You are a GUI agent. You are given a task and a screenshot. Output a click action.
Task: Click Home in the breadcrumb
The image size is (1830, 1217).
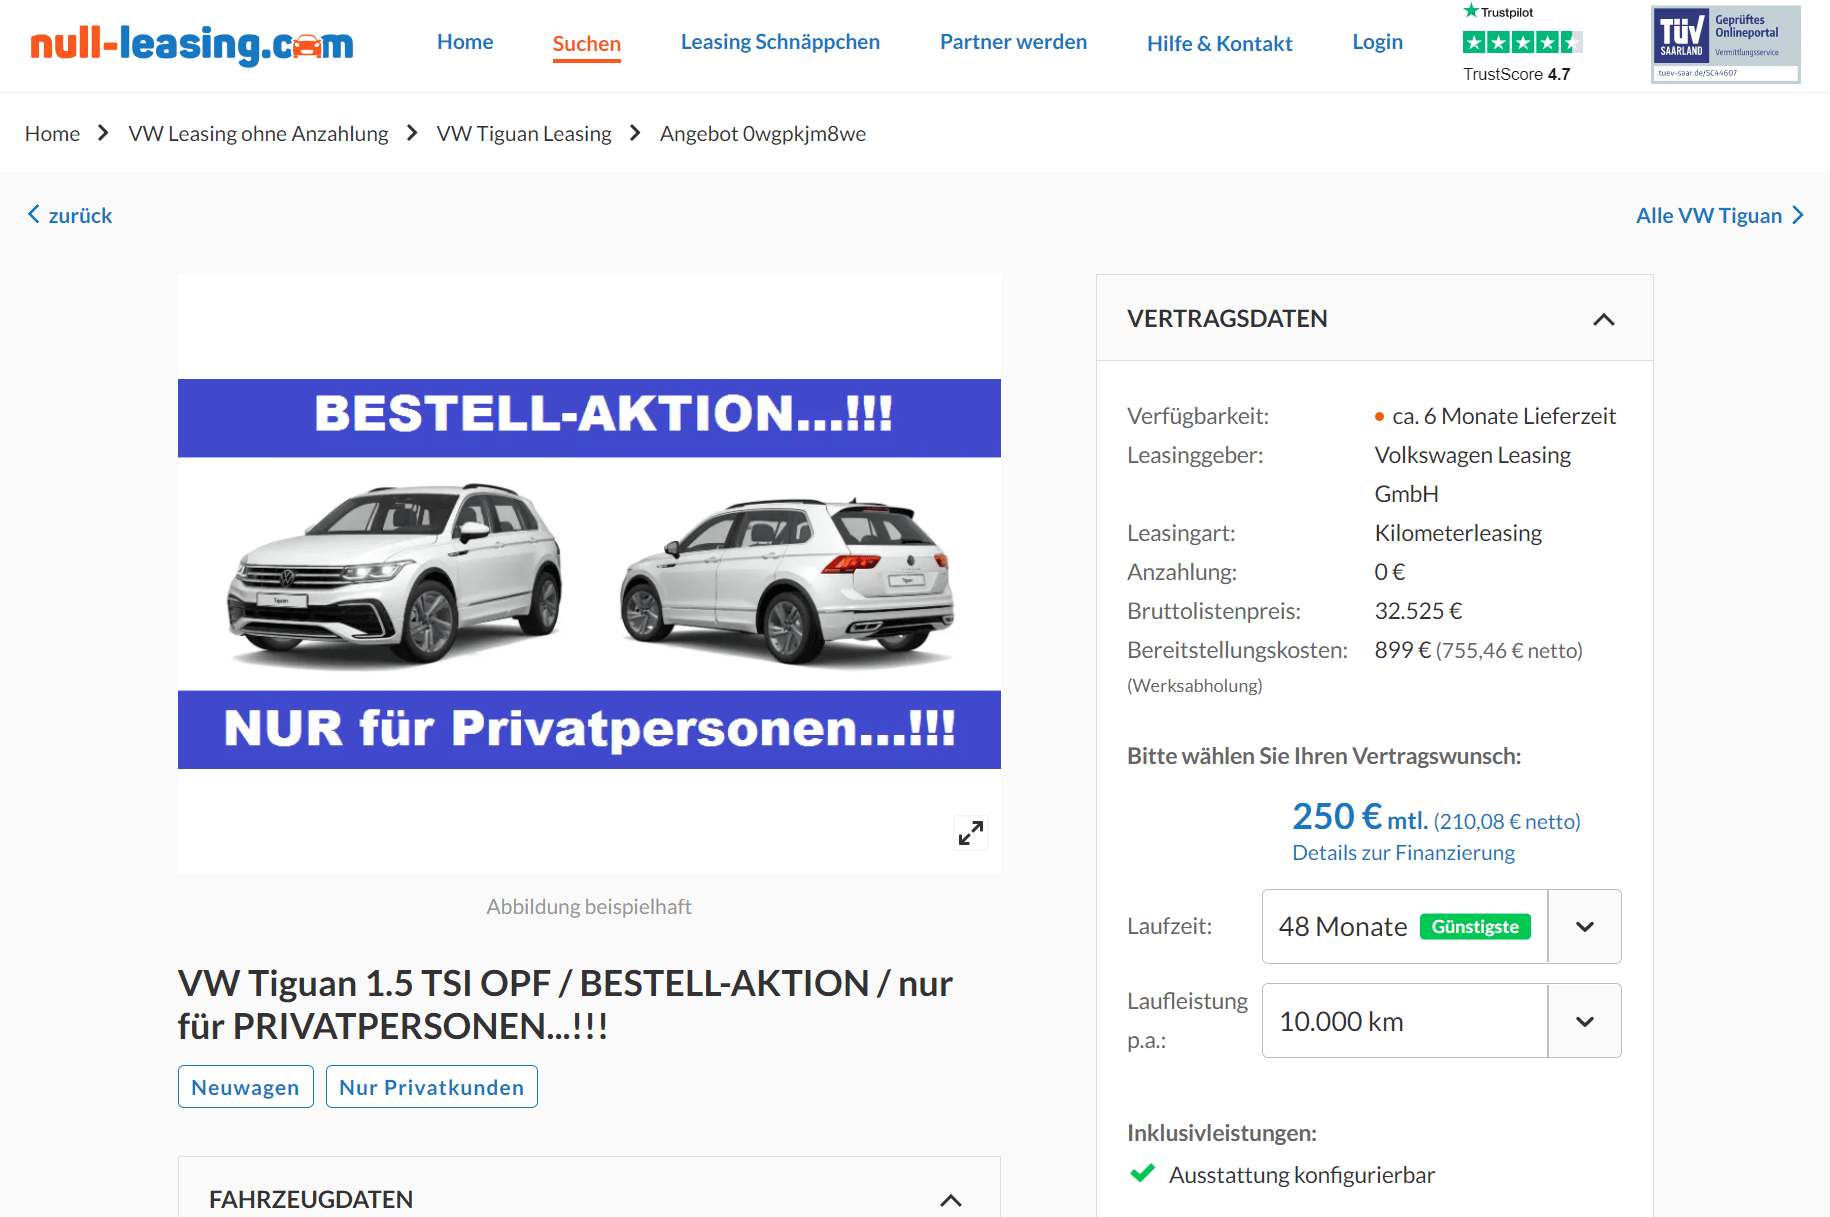click(x=52, y=134)
